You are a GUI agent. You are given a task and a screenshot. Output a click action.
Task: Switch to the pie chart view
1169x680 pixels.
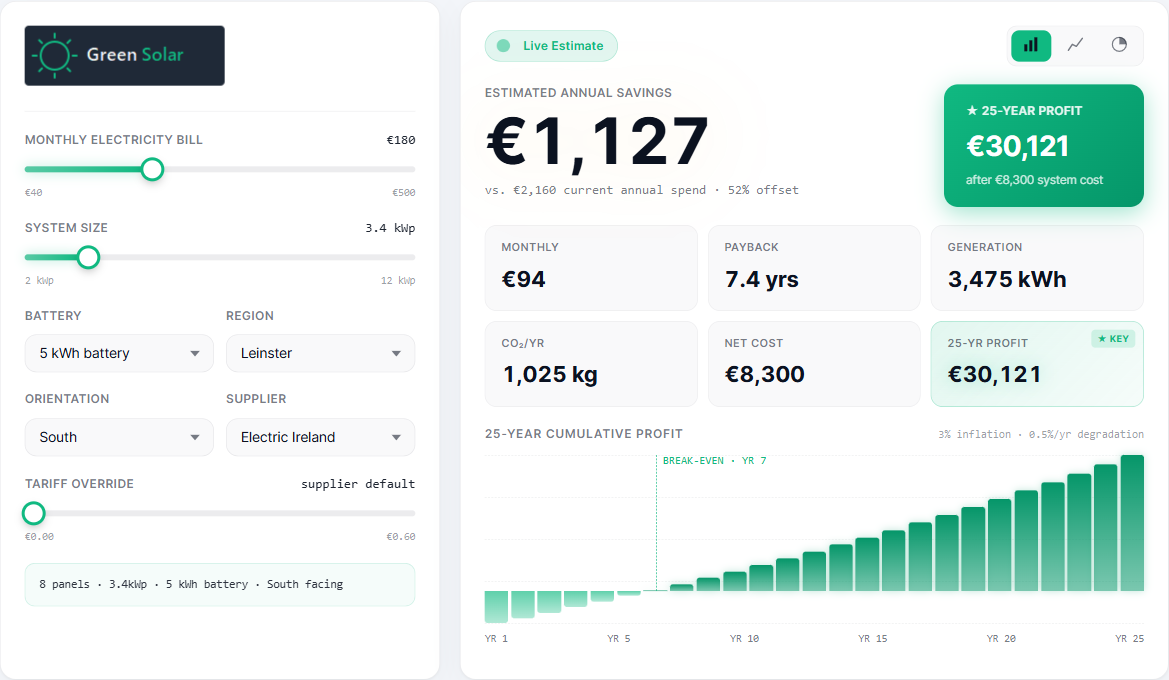[x=1119, y=45]
